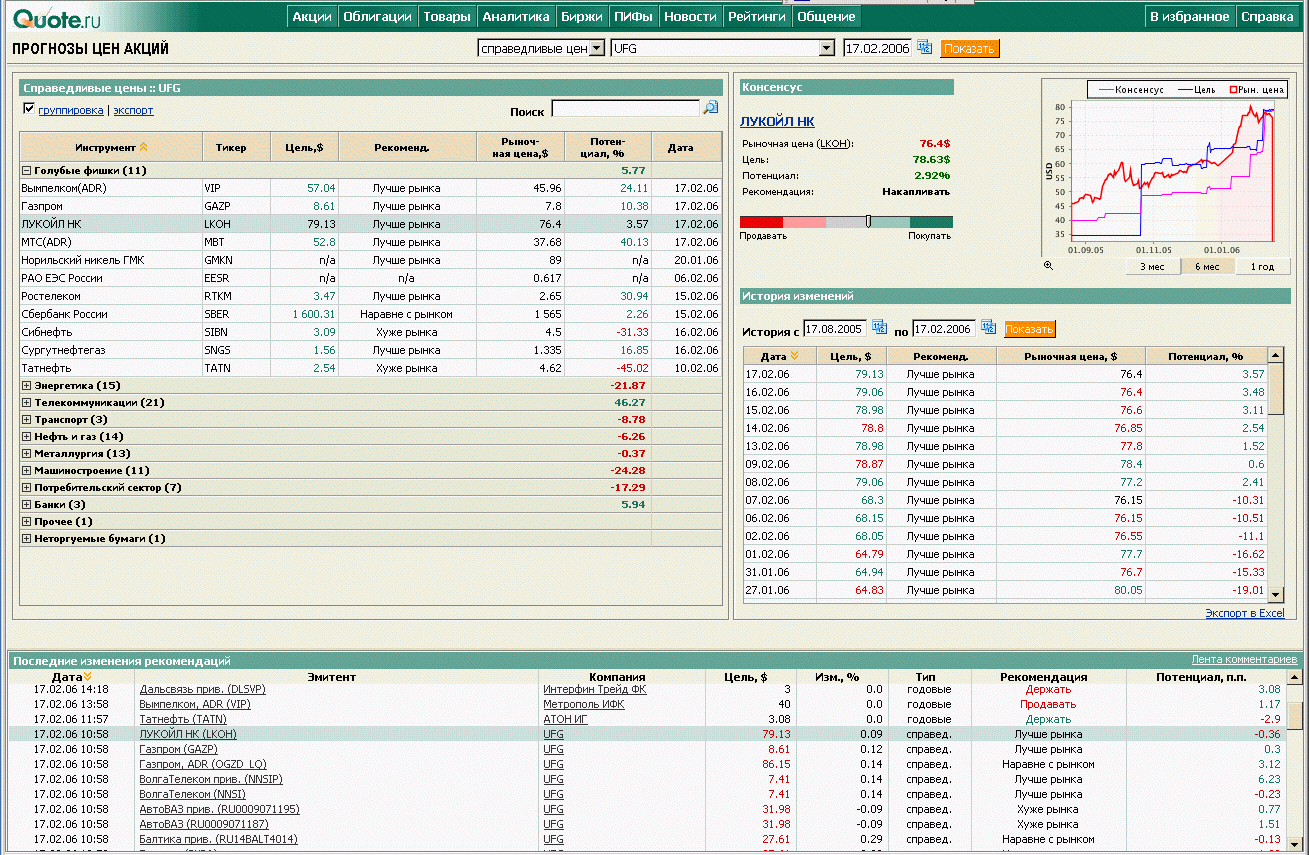Image resolution: width=1309 pixels, height=855 pixels.
Task: Click the Продавать-Покупать recommendation slider handle
Action: point(867,221)
